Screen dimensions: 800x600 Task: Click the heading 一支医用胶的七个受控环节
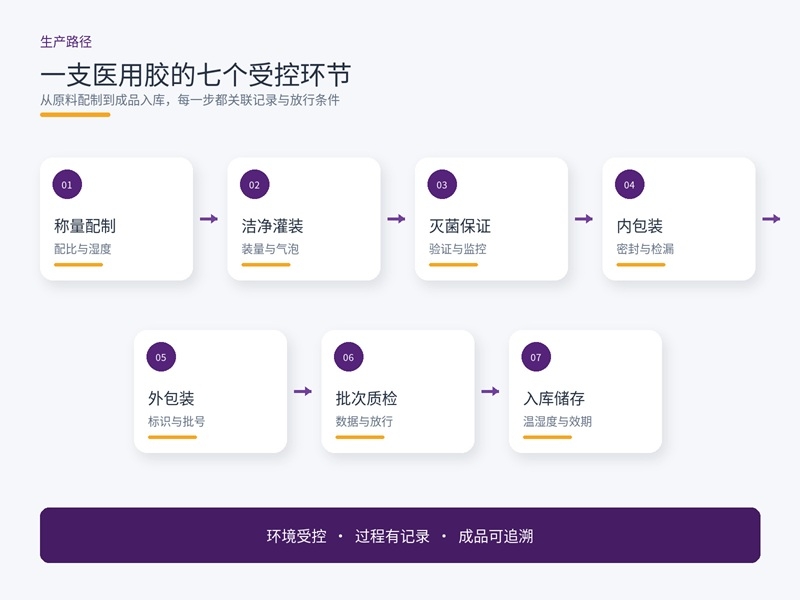(195, 75)
